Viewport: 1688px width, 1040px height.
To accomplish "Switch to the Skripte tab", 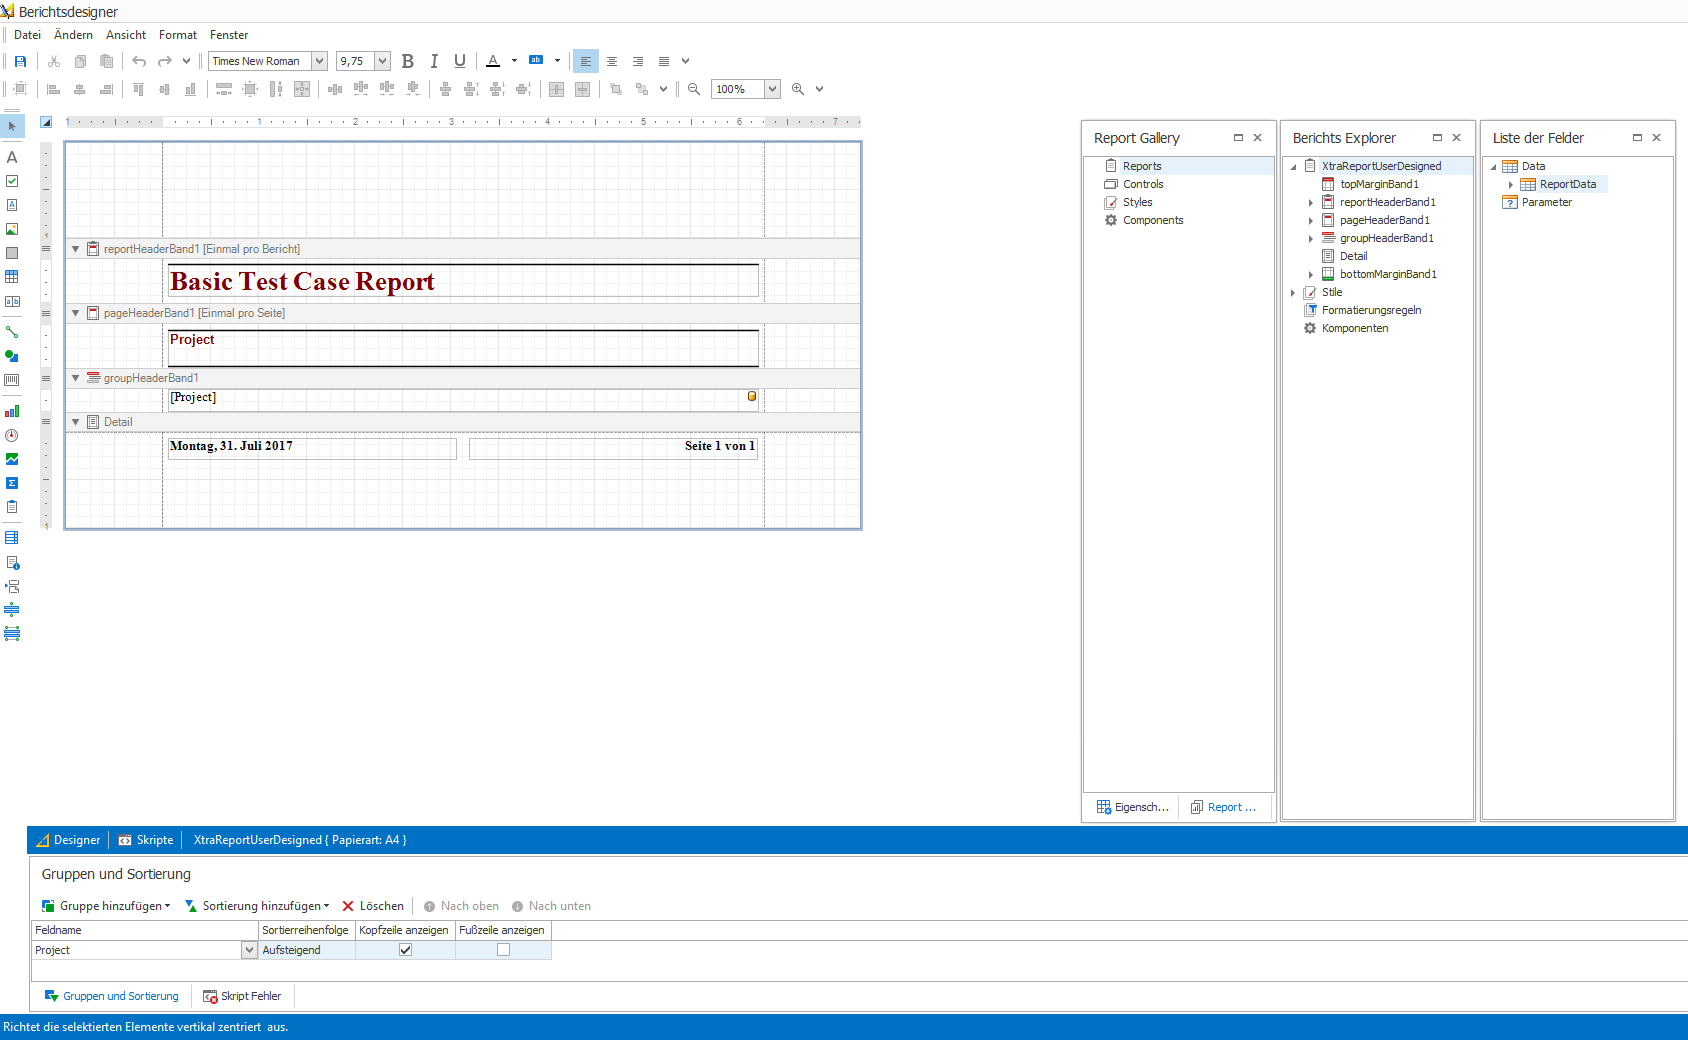I will pyautogui.click(x=146, y=840).
